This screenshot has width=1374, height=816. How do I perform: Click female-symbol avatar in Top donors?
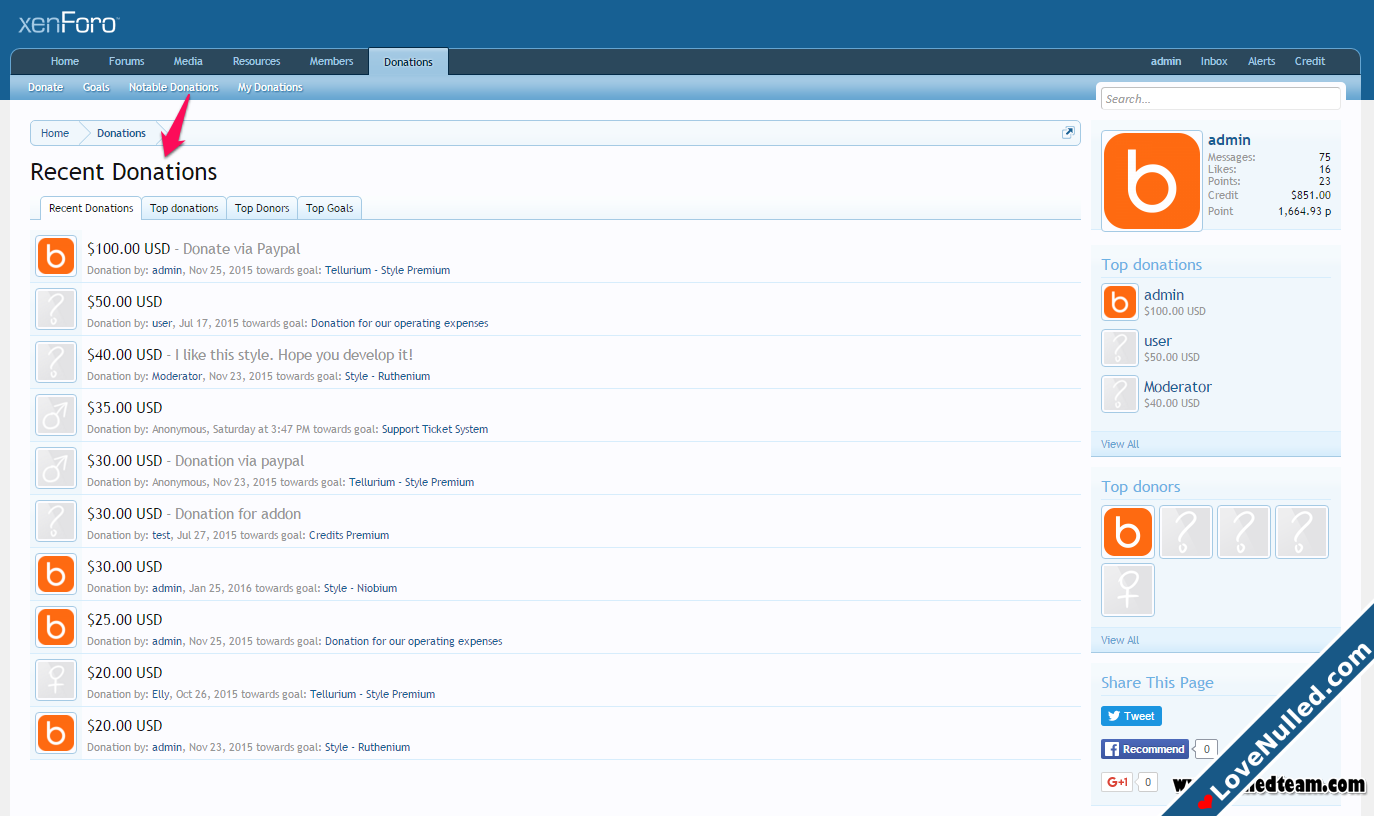pyautogui.click(x=1128, y=590)
